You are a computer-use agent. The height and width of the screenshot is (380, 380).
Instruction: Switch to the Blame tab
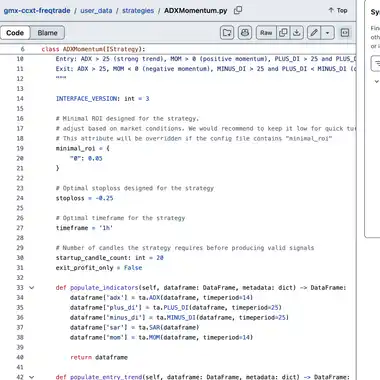click(x=47, y=33)
